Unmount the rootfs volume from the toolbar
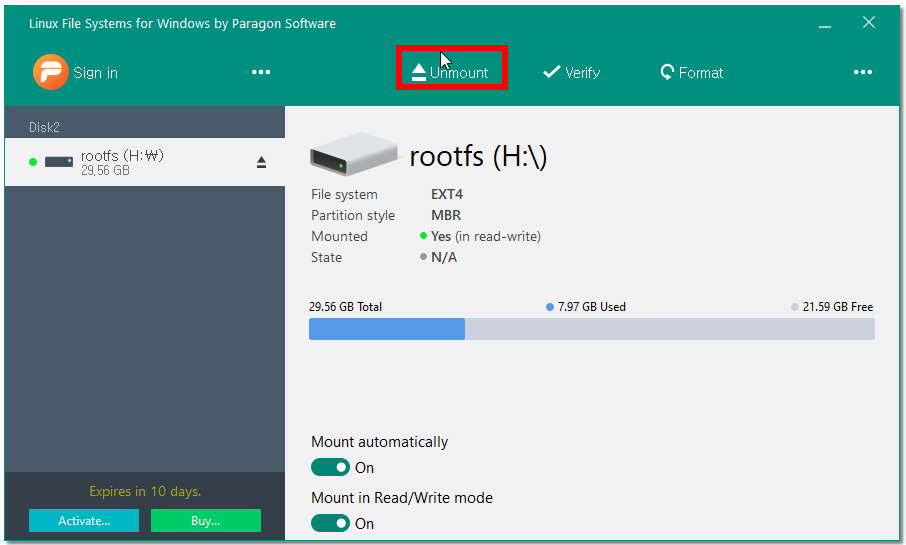The image size is (906, 545). pos(451,73)
